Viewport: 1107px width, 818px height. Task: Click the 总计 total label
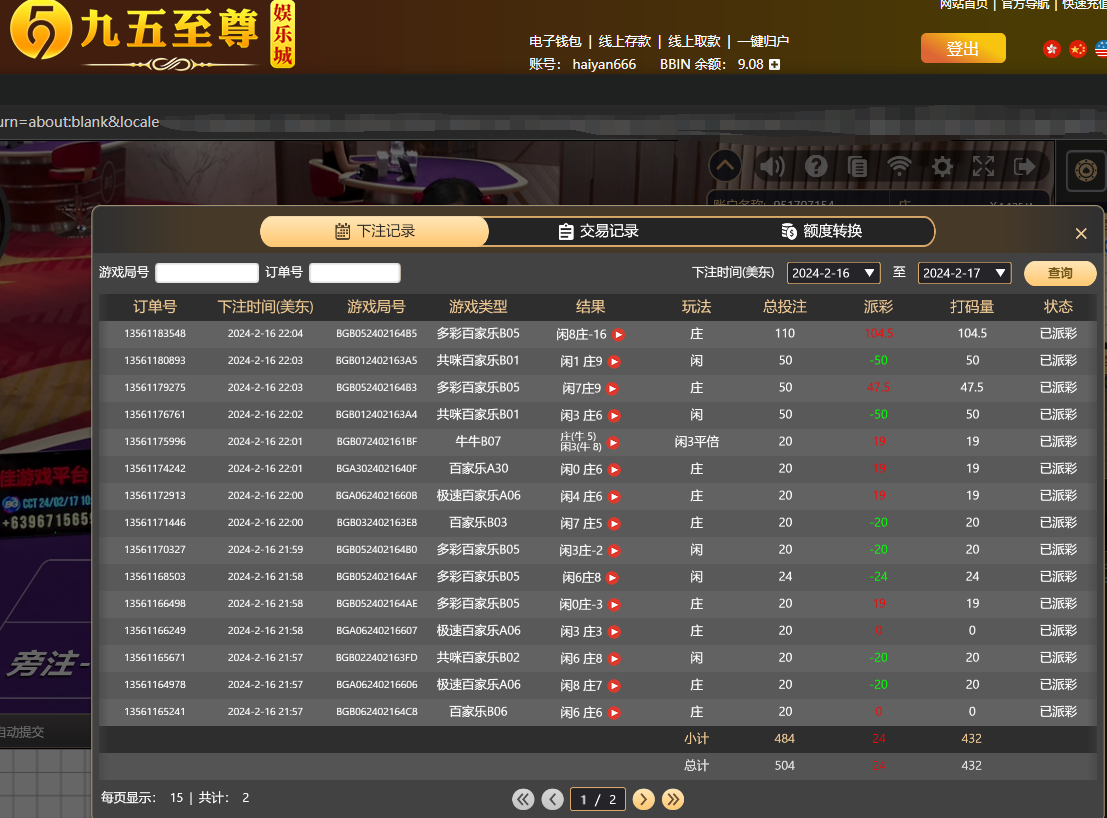tap(696, 766)
